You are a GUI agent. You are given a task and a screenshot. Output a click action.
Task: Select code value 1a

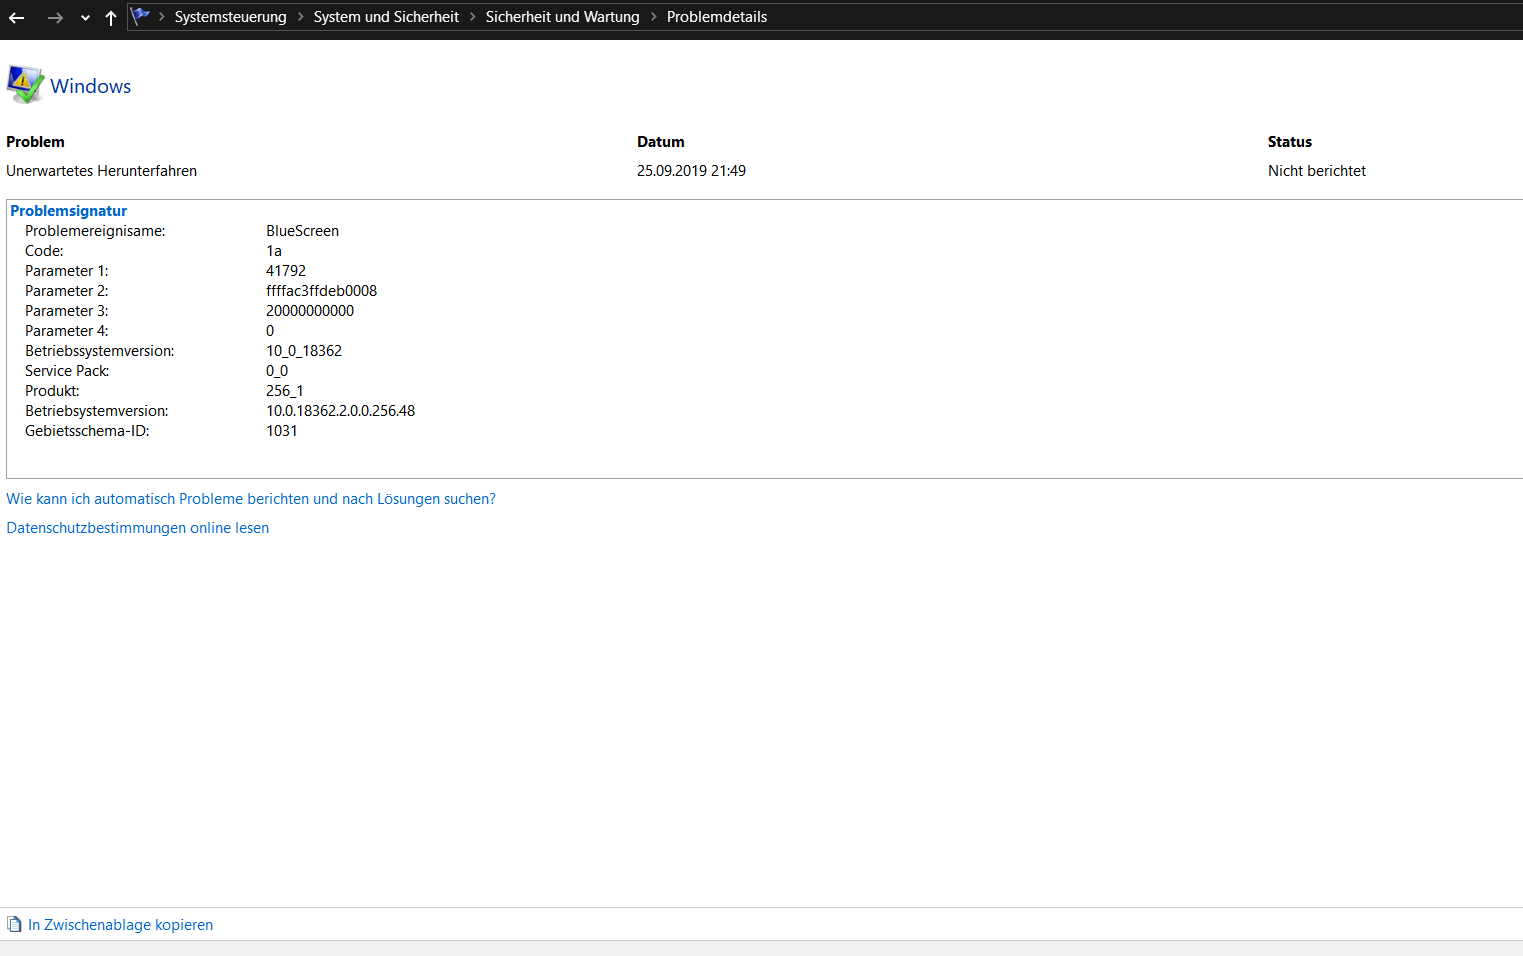[x=274, y=251]
